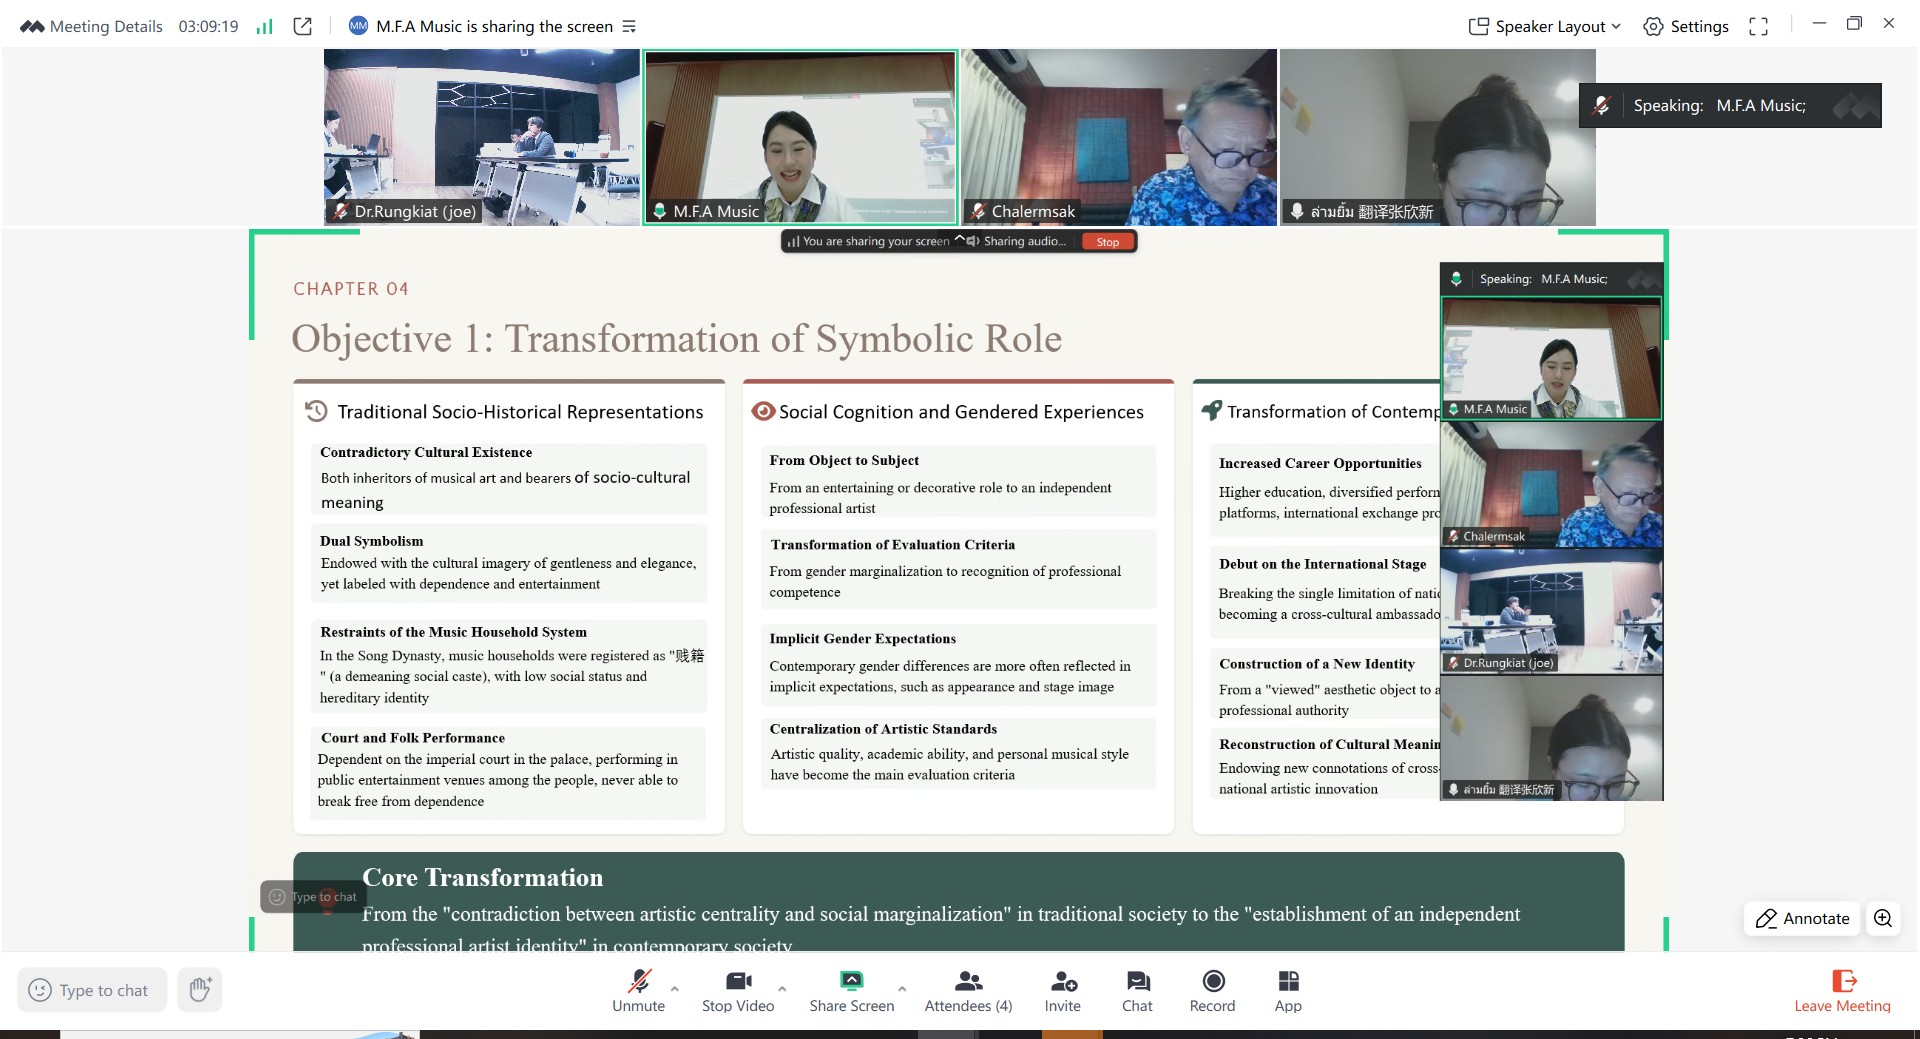Click the raise hand icon
Screen dimensions: 1920x1039
(200, 990)
